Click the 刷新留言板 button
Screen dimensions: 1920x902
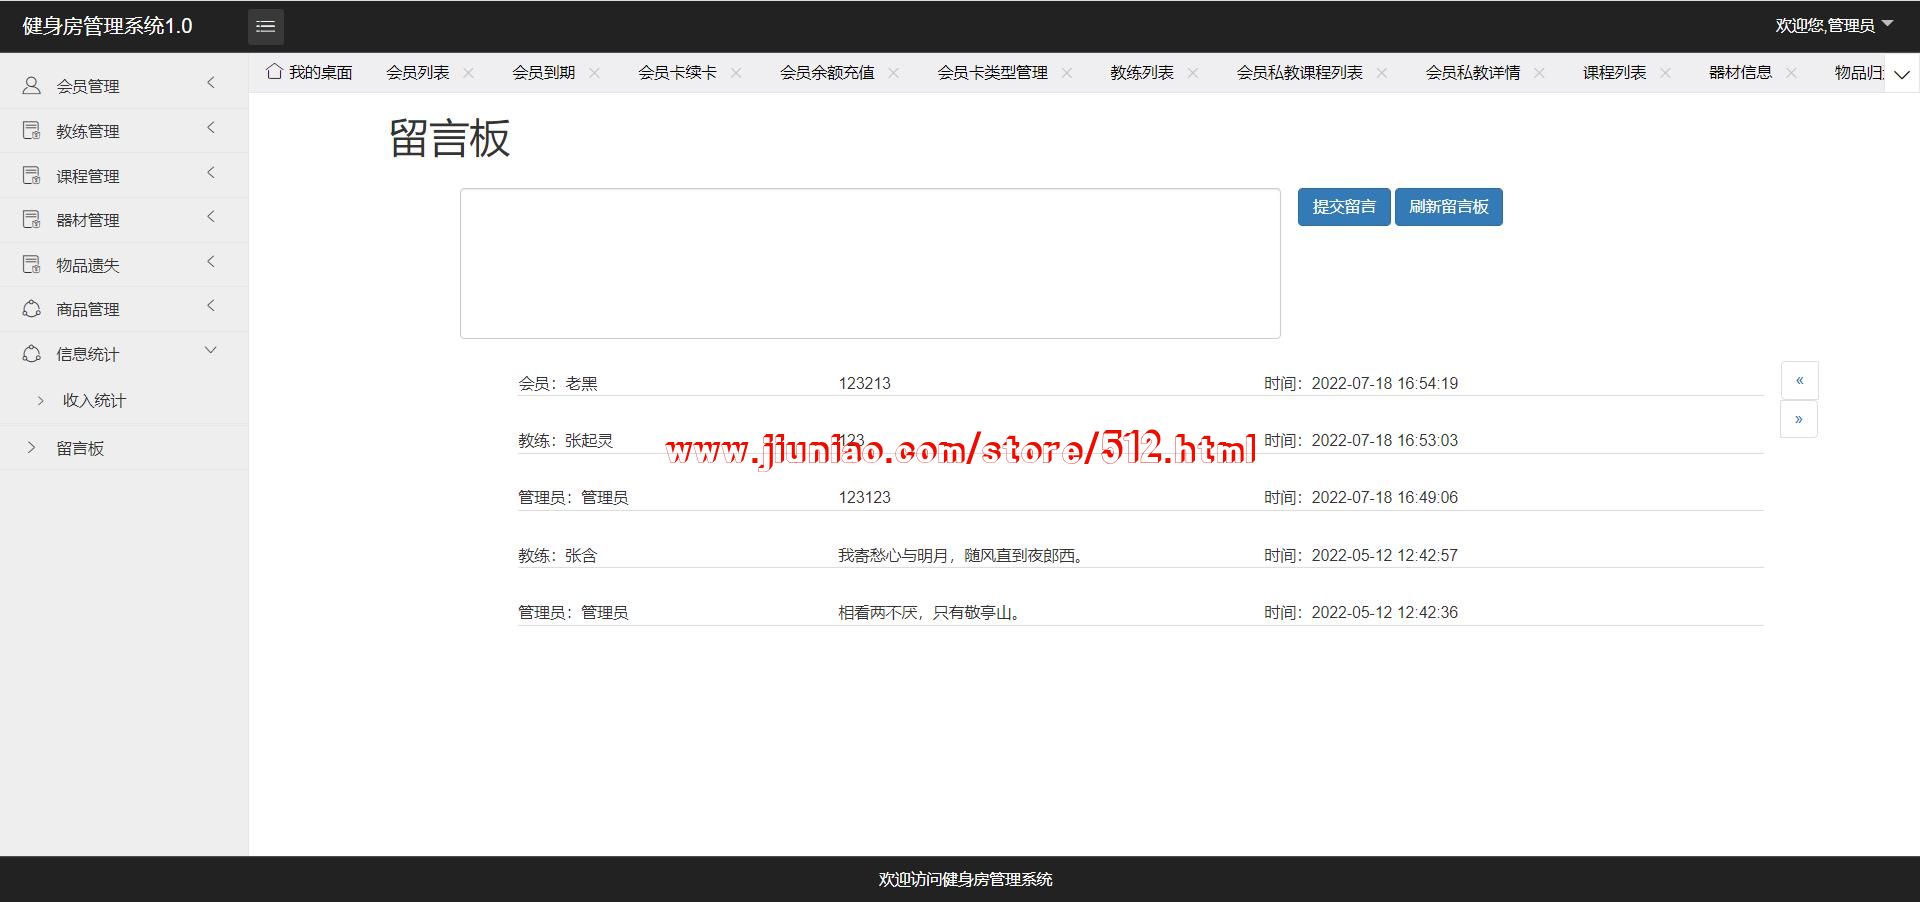click(1448, 207)
